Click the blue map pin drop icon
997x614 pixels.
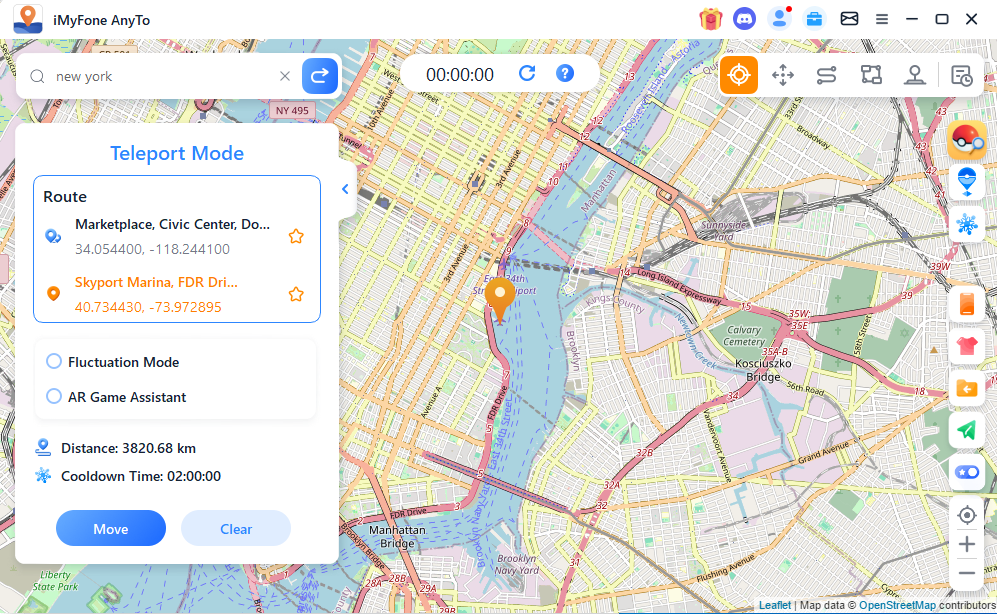click(x=967, y=182)
